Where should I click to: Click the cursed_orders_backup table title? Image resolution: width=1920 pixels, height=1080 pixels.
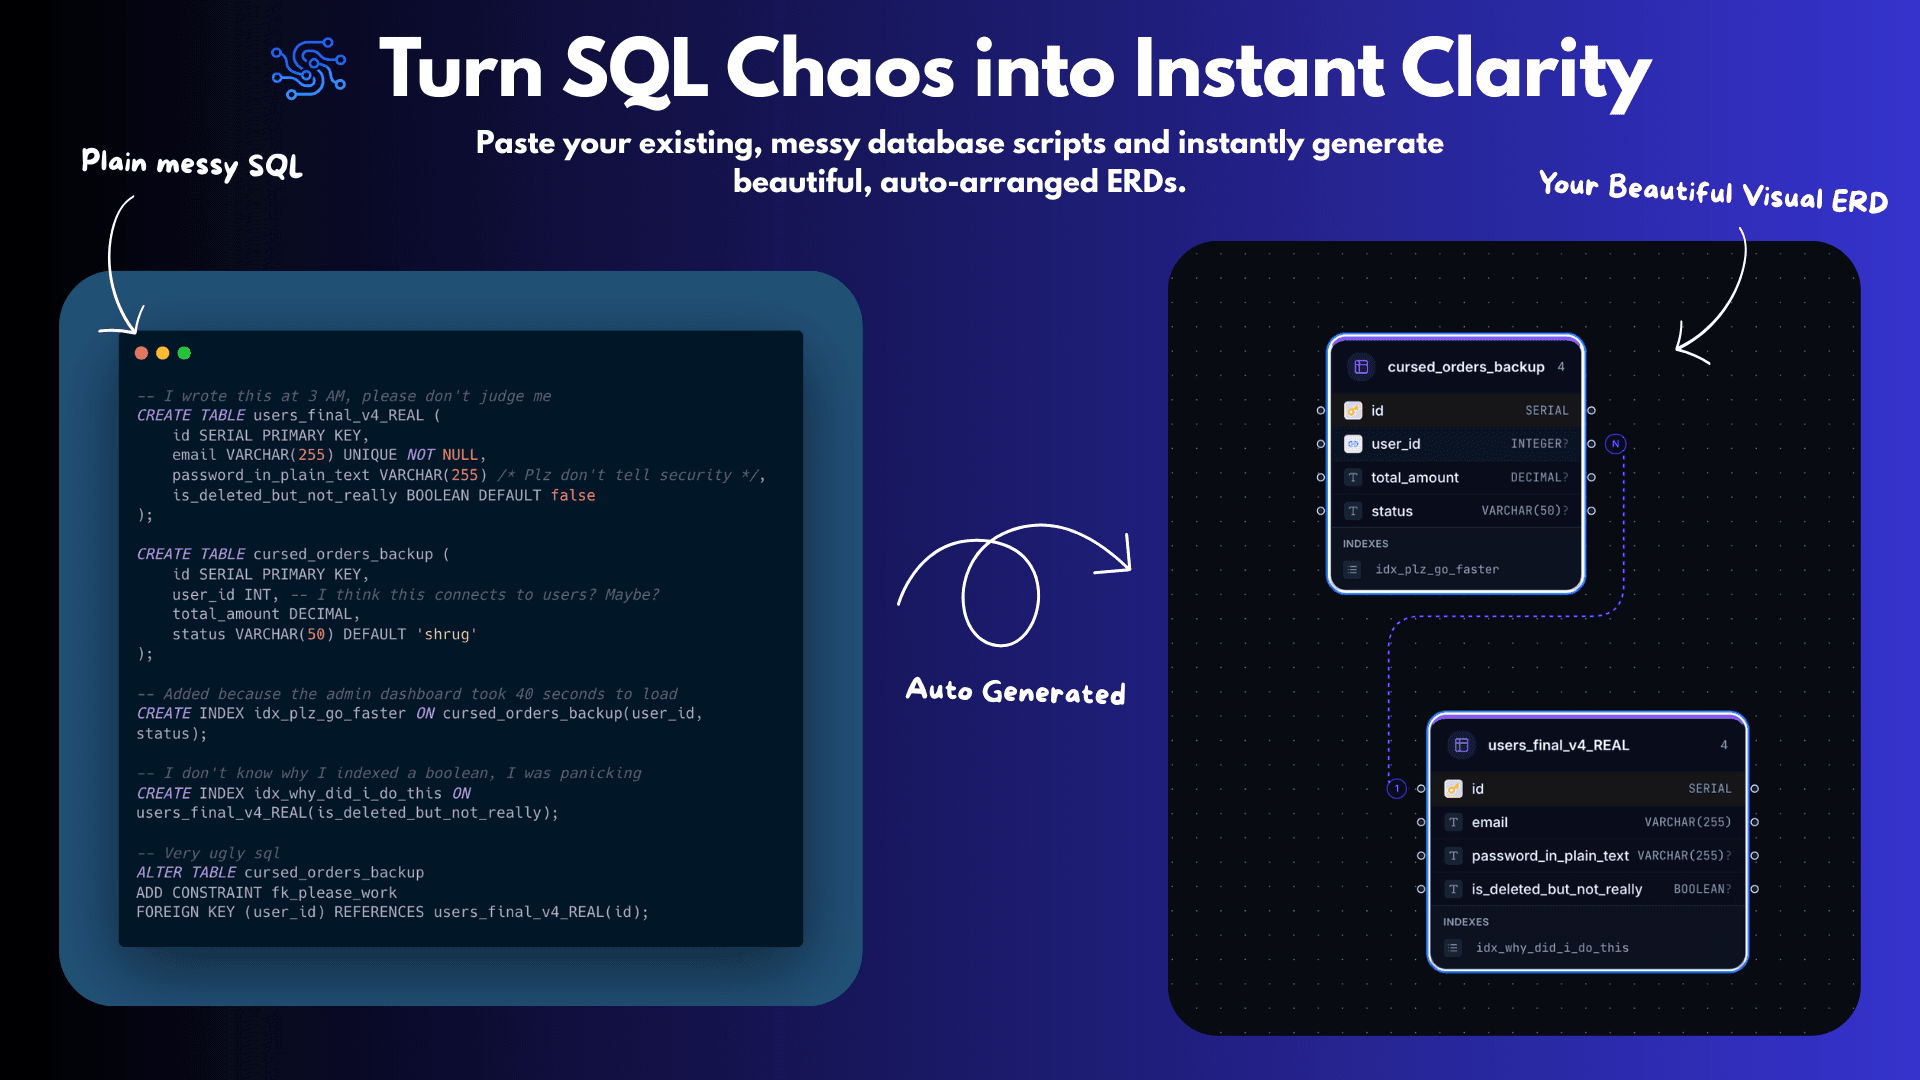tap(1465, 367)
